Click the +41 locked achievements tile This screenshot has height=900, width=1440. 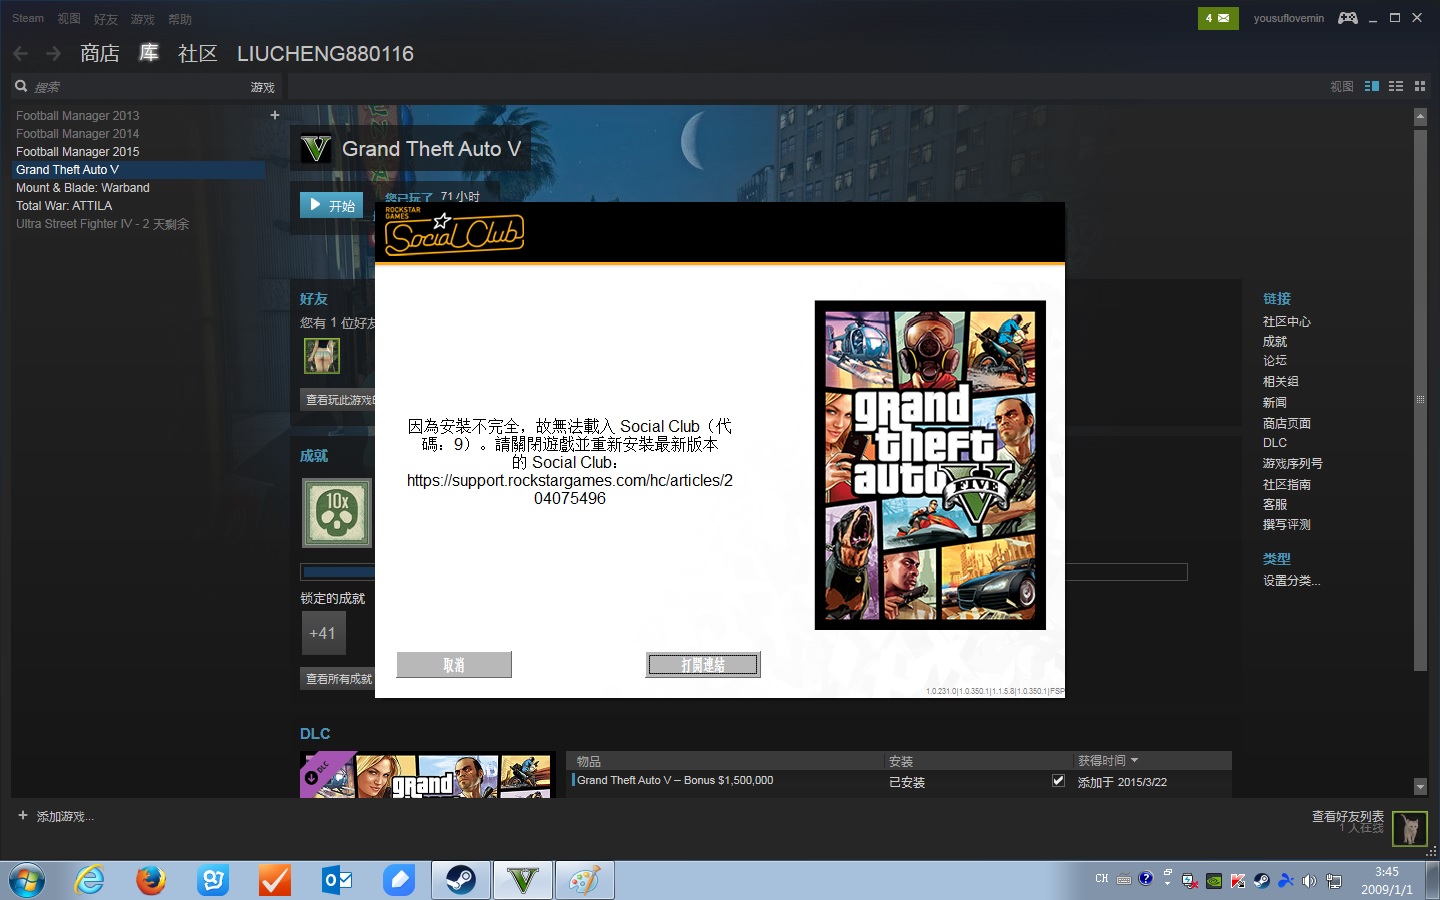click(x=322, y=633)
